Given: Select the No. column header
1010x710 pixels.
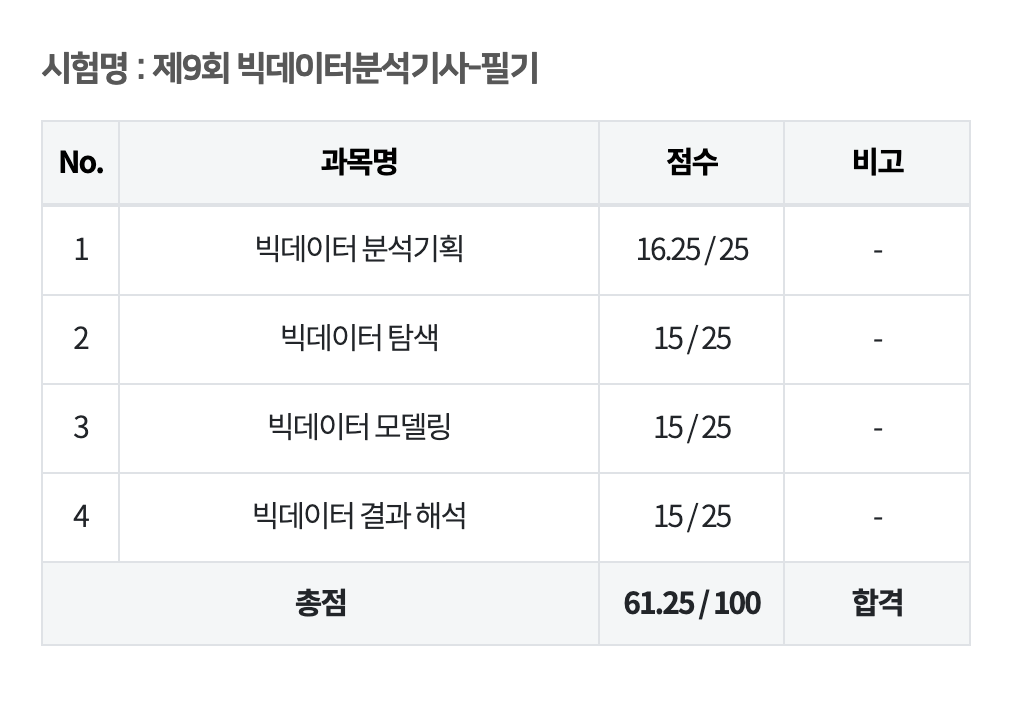Looking at the screenshot, I should (81, 162).
